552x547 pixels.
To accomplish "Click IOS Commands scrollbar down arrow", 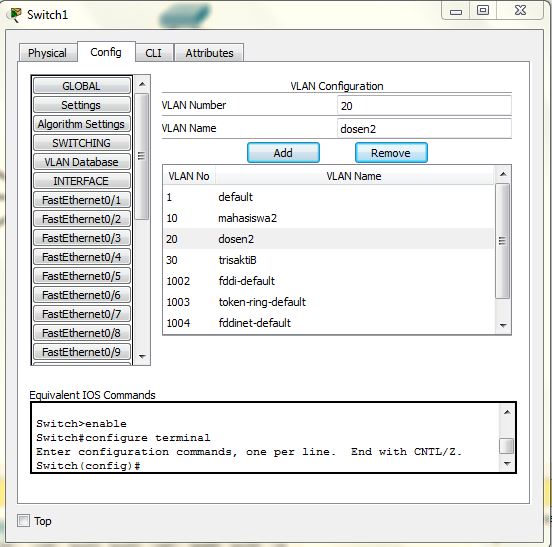I will tap(507, 464).
